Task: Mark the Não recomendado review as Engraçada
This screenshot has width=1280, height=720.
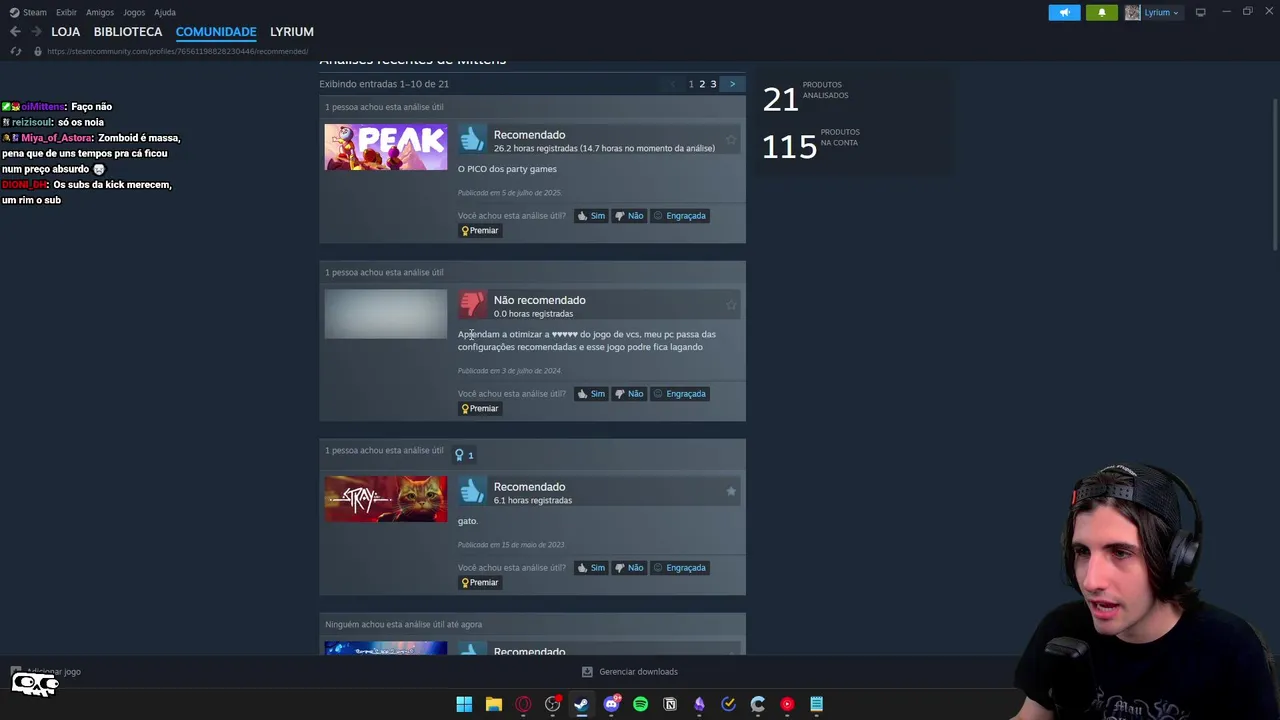Action: (680, 393)
